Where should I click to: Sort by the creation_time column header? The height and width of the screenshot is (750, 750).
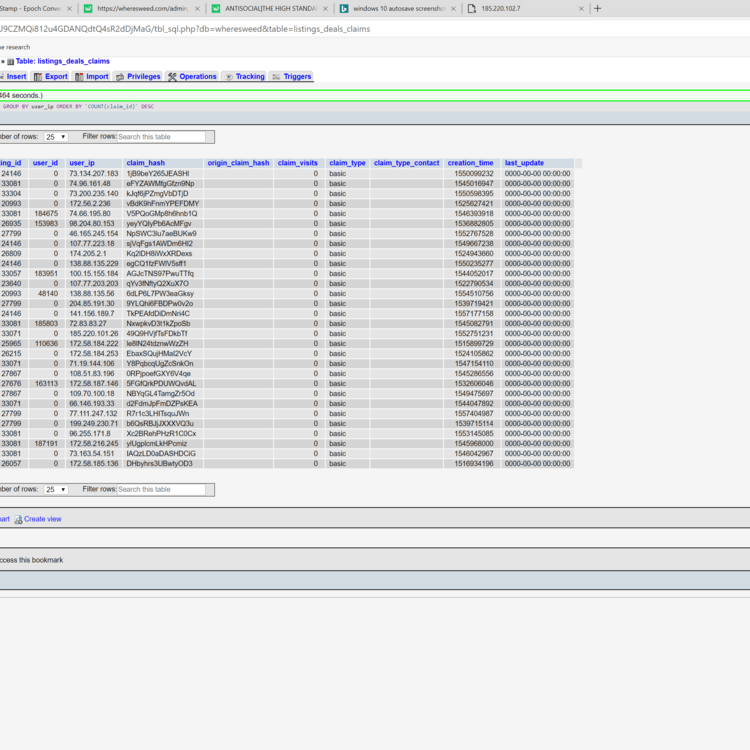click(x=470, y=162)
